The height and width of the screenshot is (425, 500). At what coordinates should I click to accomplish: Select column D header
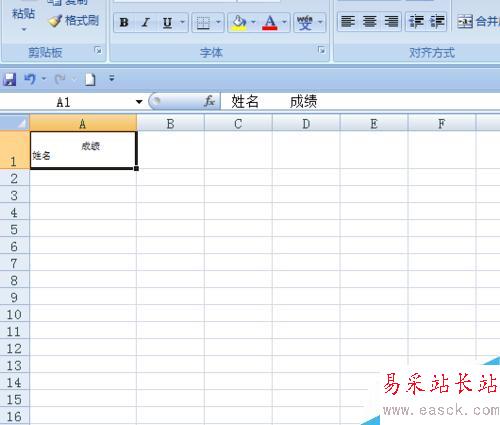coord(306,124)
